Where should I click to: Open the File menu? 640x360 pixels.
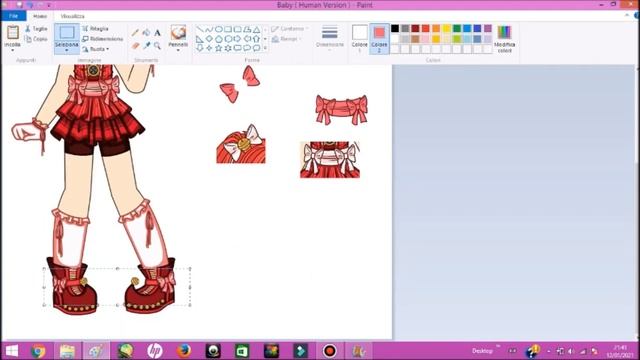click(13, 16)
